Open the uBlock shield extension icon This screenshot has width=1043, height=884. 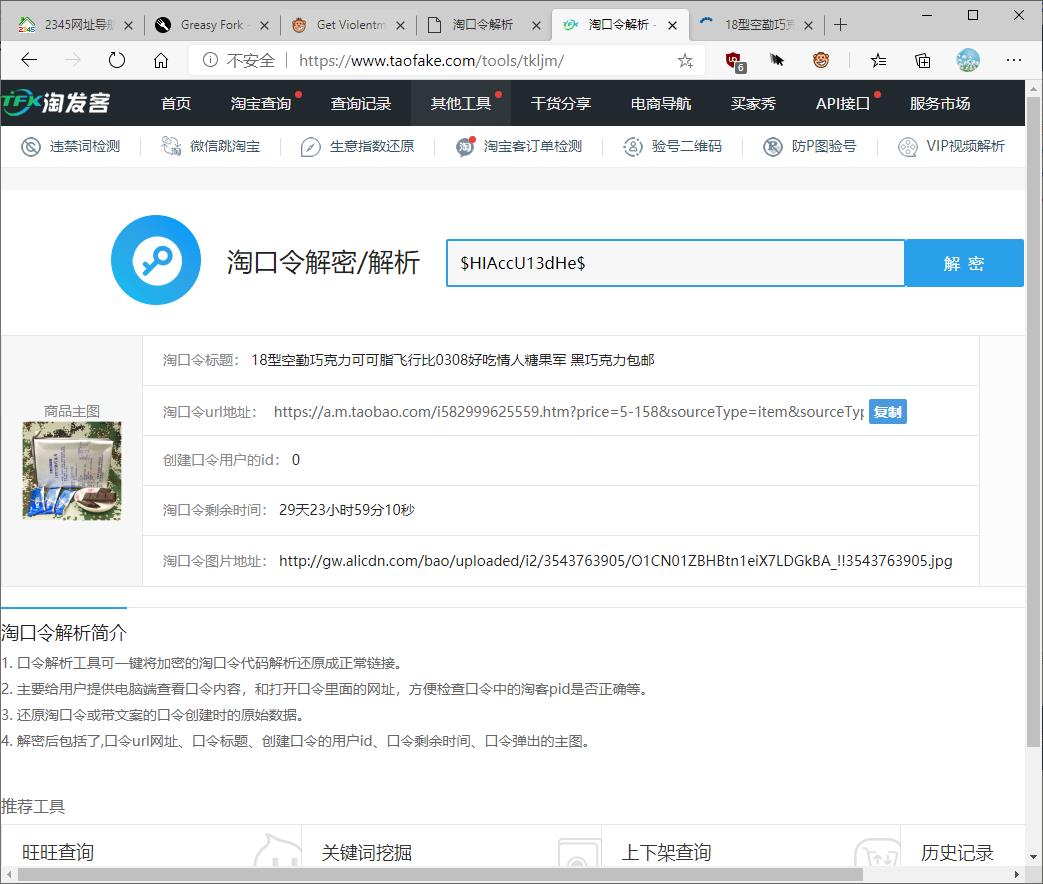[x=734, y=61]
